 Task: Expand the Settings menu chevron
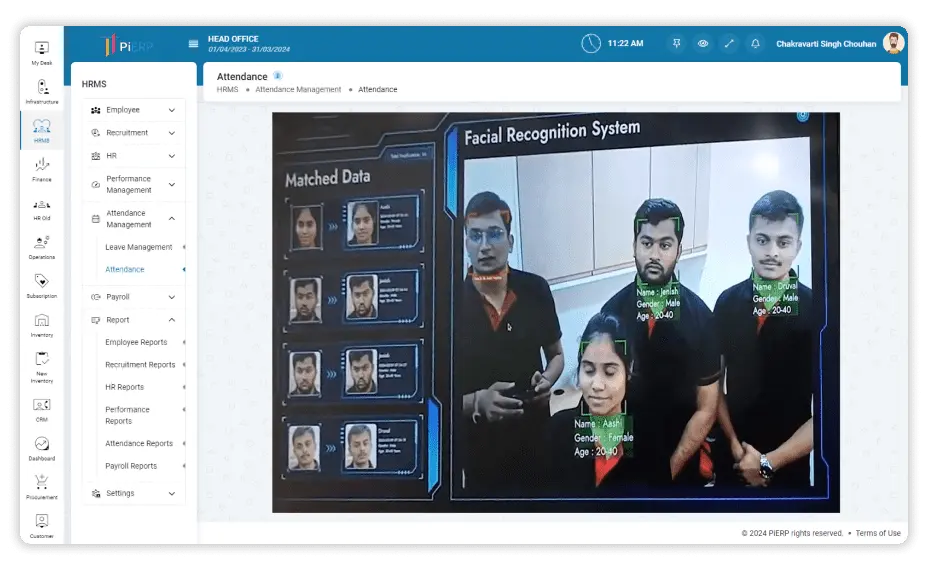point(172,493)
